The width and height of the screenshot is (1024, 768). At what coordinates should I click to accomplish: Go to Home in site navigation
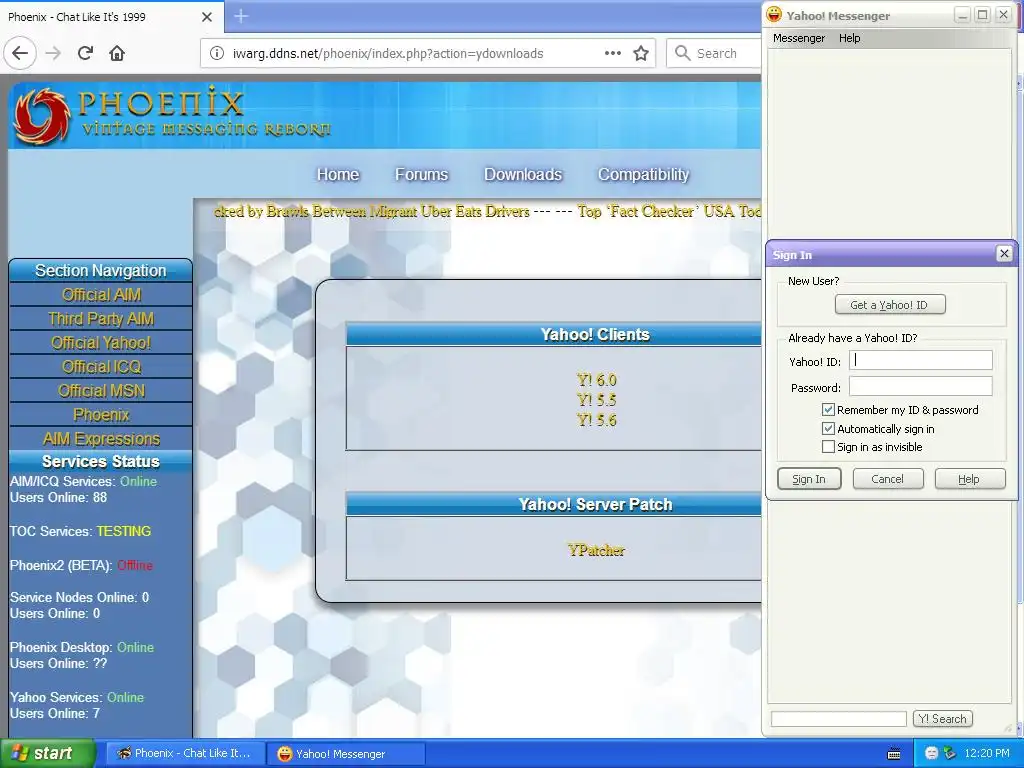[x=338, y=174]
